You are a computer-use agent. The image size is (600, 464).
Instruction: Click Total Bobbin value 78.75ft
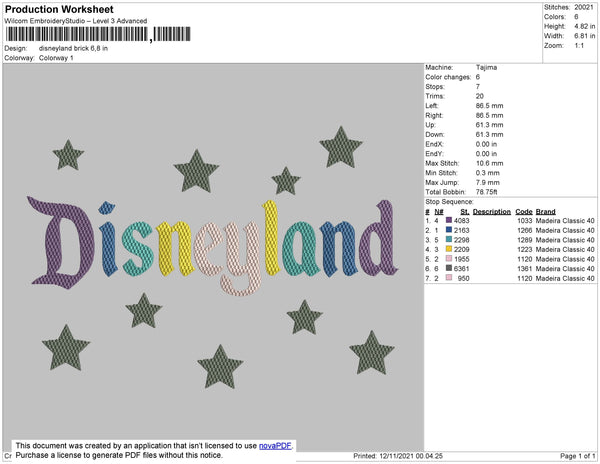pyautogui.click(x=486, y=192)
